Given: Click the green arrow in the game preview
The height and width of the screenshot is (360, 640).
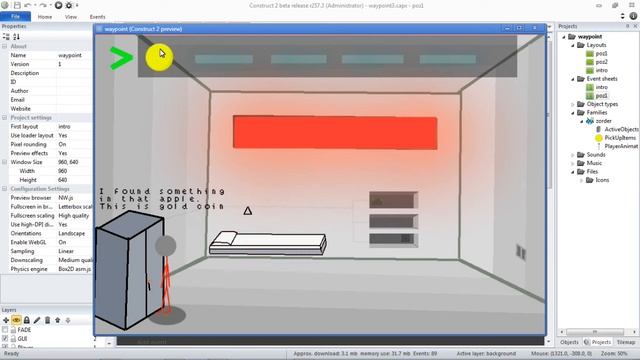Looking at the screenshot, I should [x=121, y=58].
